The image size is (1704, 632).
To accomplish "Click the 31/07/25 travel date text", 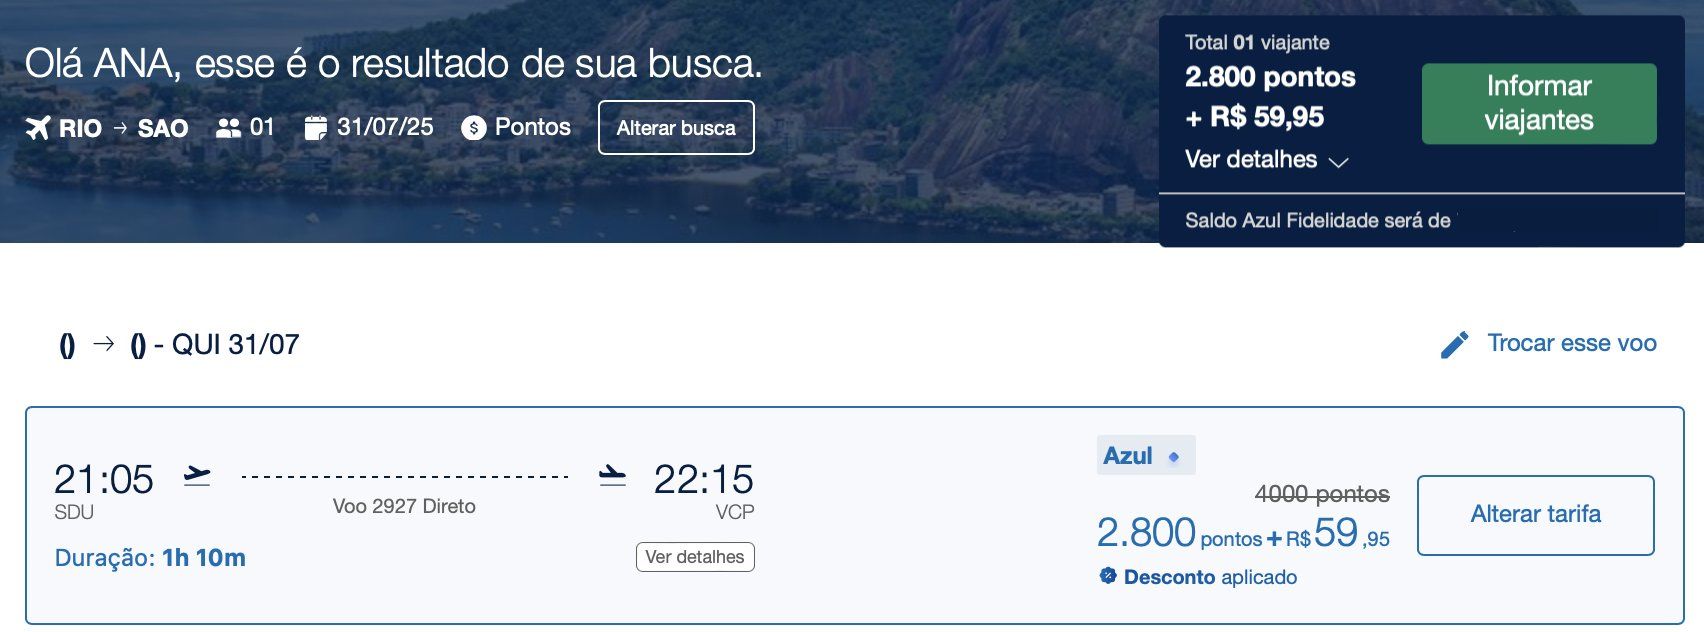I will coord(385,127).
